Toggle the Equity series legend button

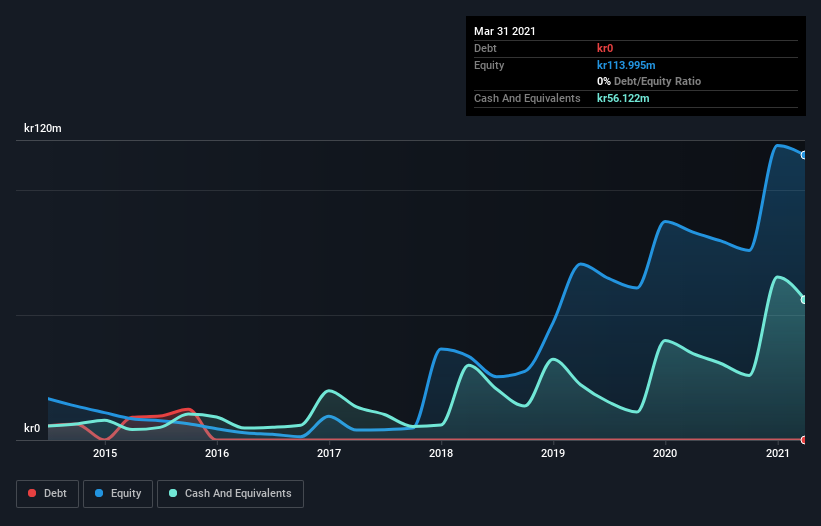[x=118, y=494]
